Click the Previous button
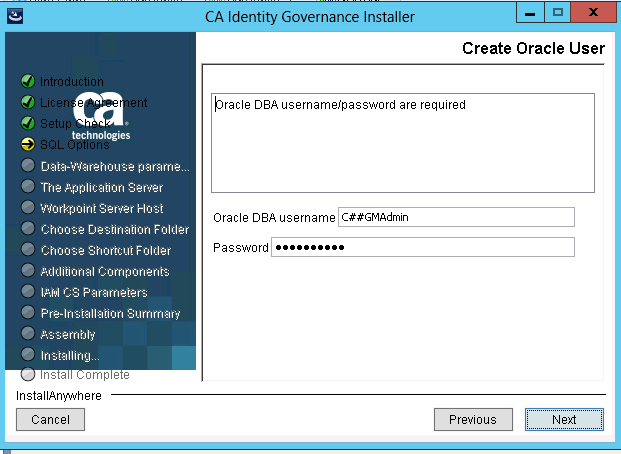The image size is (621, 454). tap(473, 420)
